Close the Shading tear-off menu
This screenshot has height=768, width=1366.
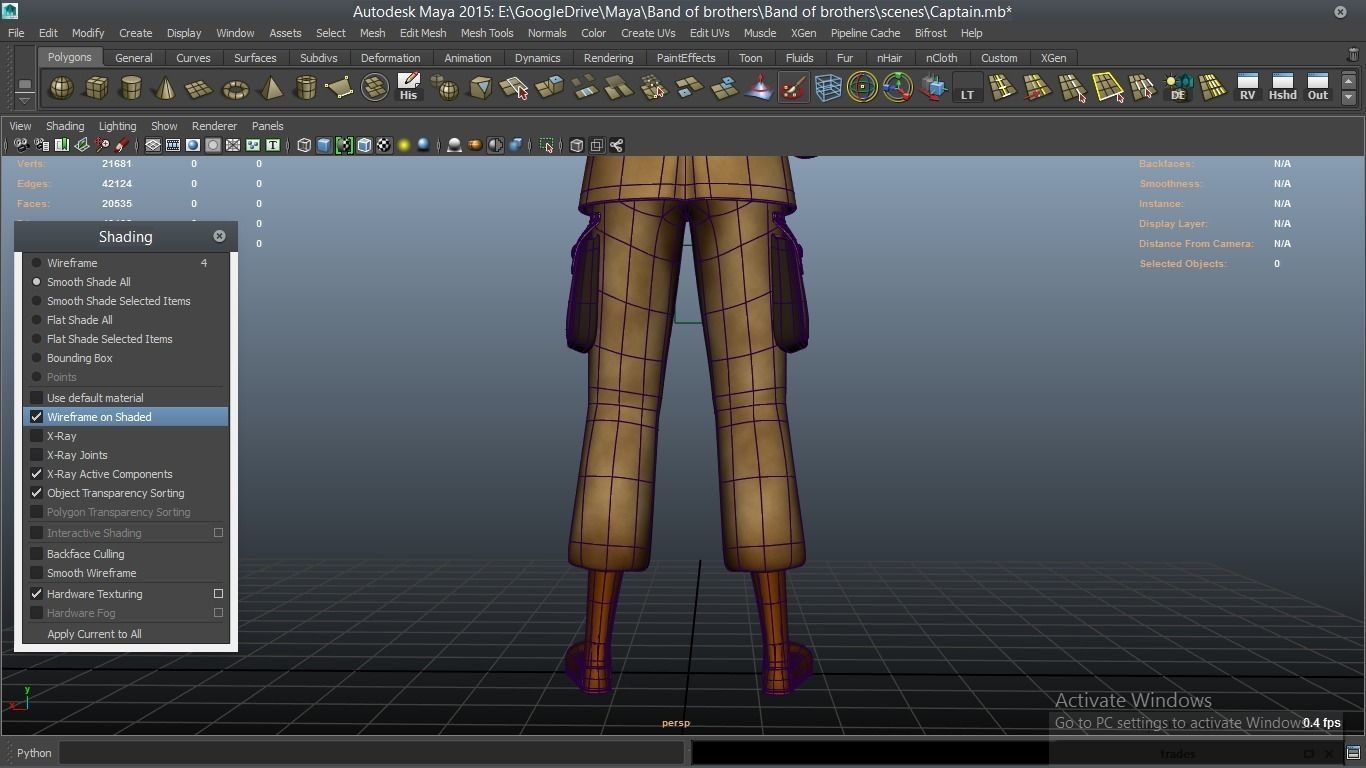(x=219, y=236)
